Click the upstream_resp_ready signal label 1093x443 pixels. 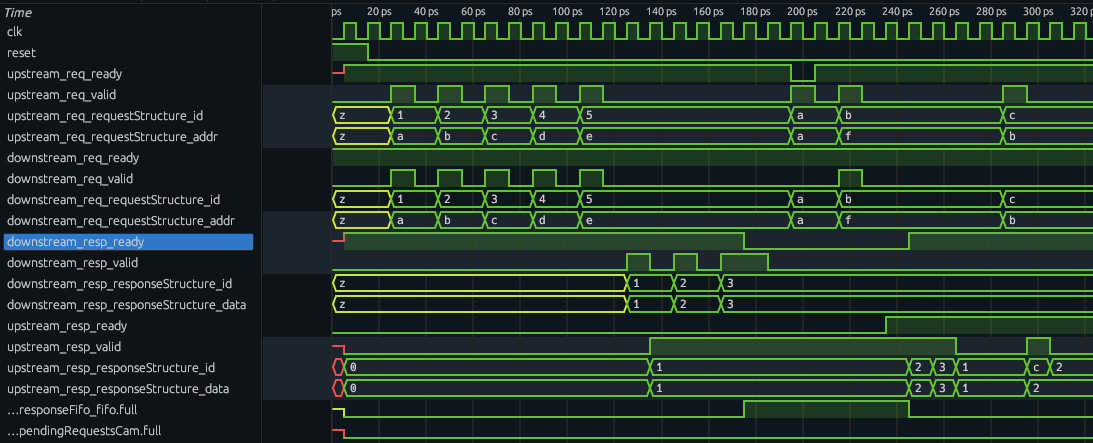coord(66,326)
